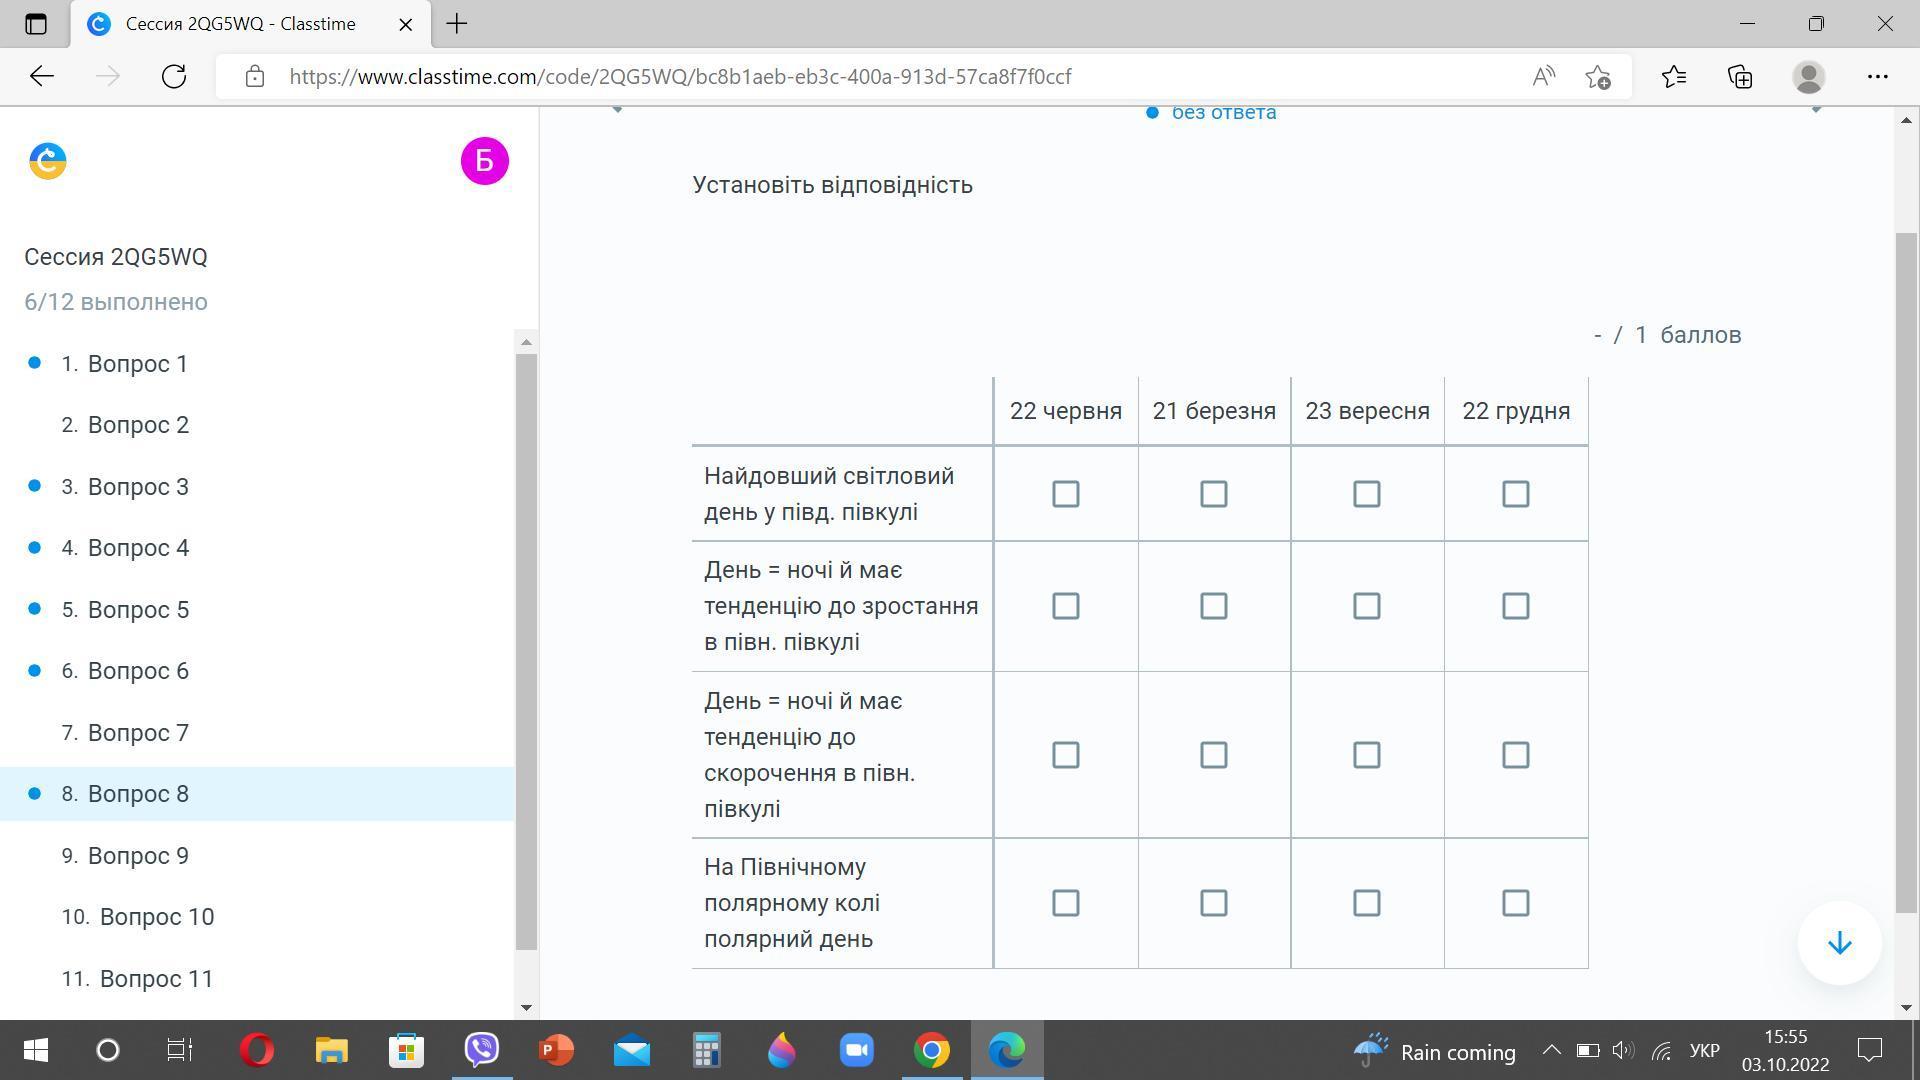The width and height of the screenshot is (1920, 1080).
Task: Check 23 вересня for скорочення row
Action: pyautogui.click(x=1366, y=755)
